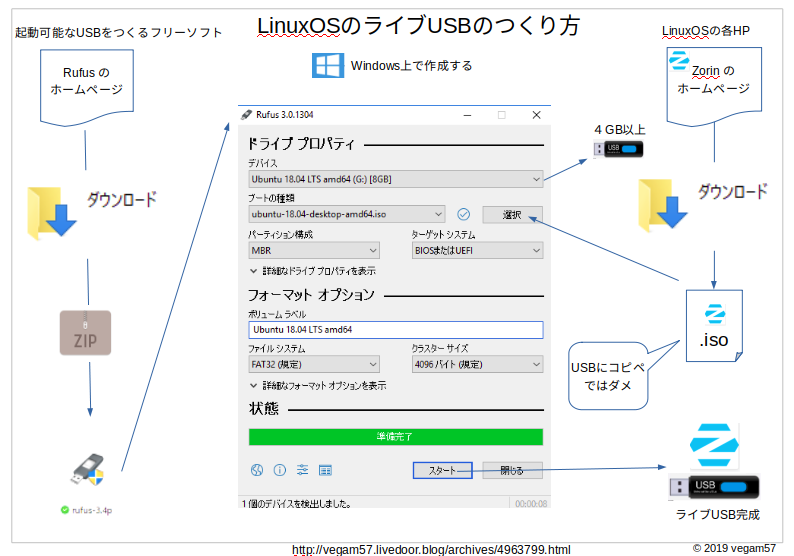
Task: Open the file system FAT32 dropdown
Action: (x=314, y=365)
